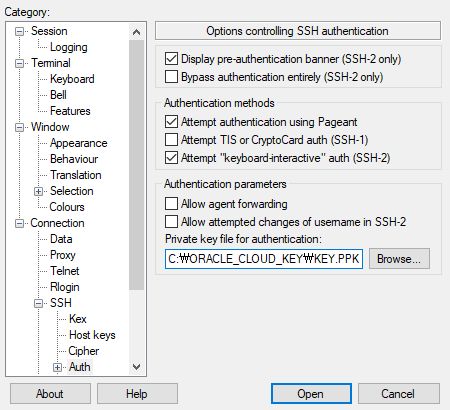This screenshot has width=450, height=410.
Task: Collapse the Window tree node
Action: [20, 127]
